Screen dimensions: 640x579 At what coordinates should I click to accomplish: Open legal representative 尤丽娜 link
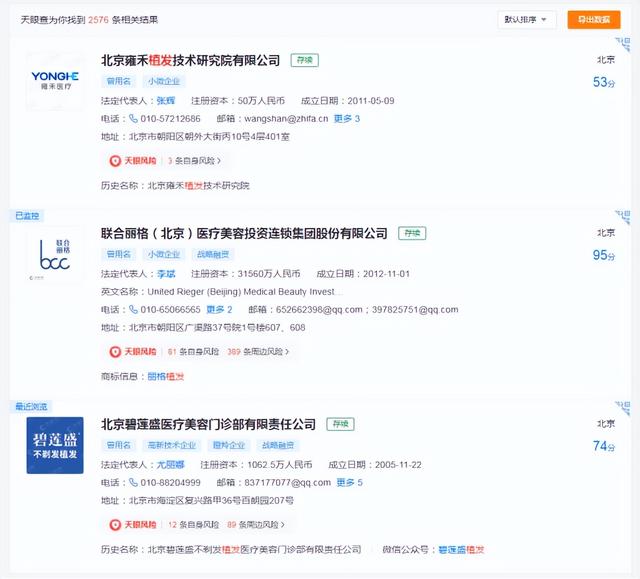[170, 465]
